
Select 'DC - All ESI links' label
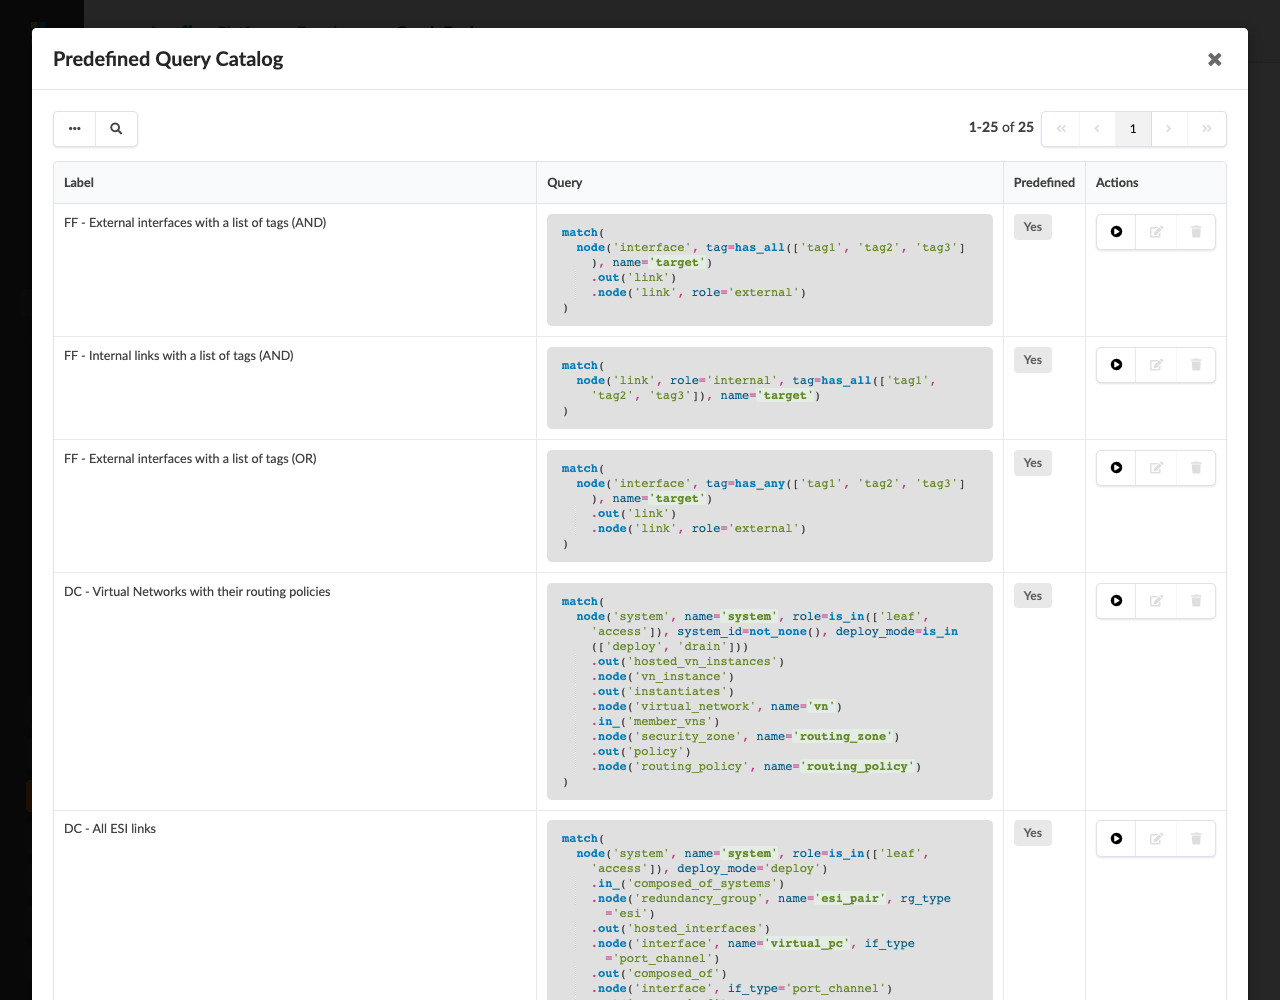(x=110, y=829)
